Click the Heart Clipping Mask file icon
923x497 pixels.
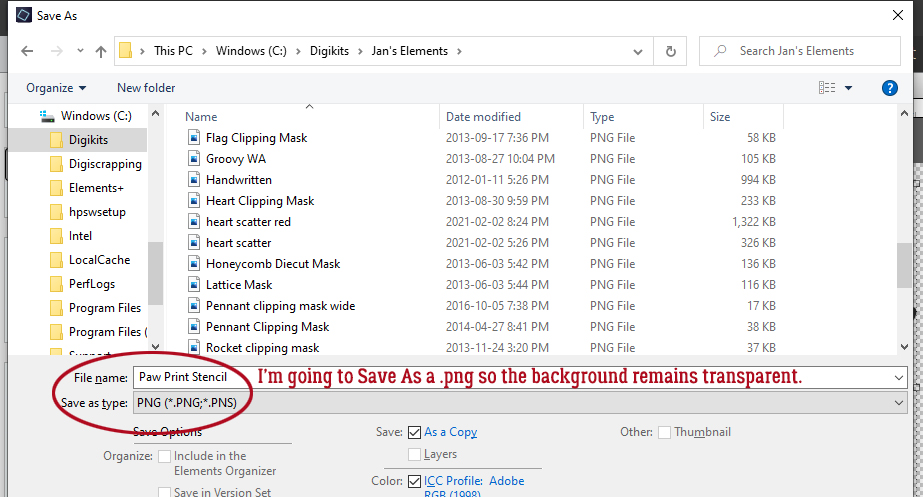point(194,201)
